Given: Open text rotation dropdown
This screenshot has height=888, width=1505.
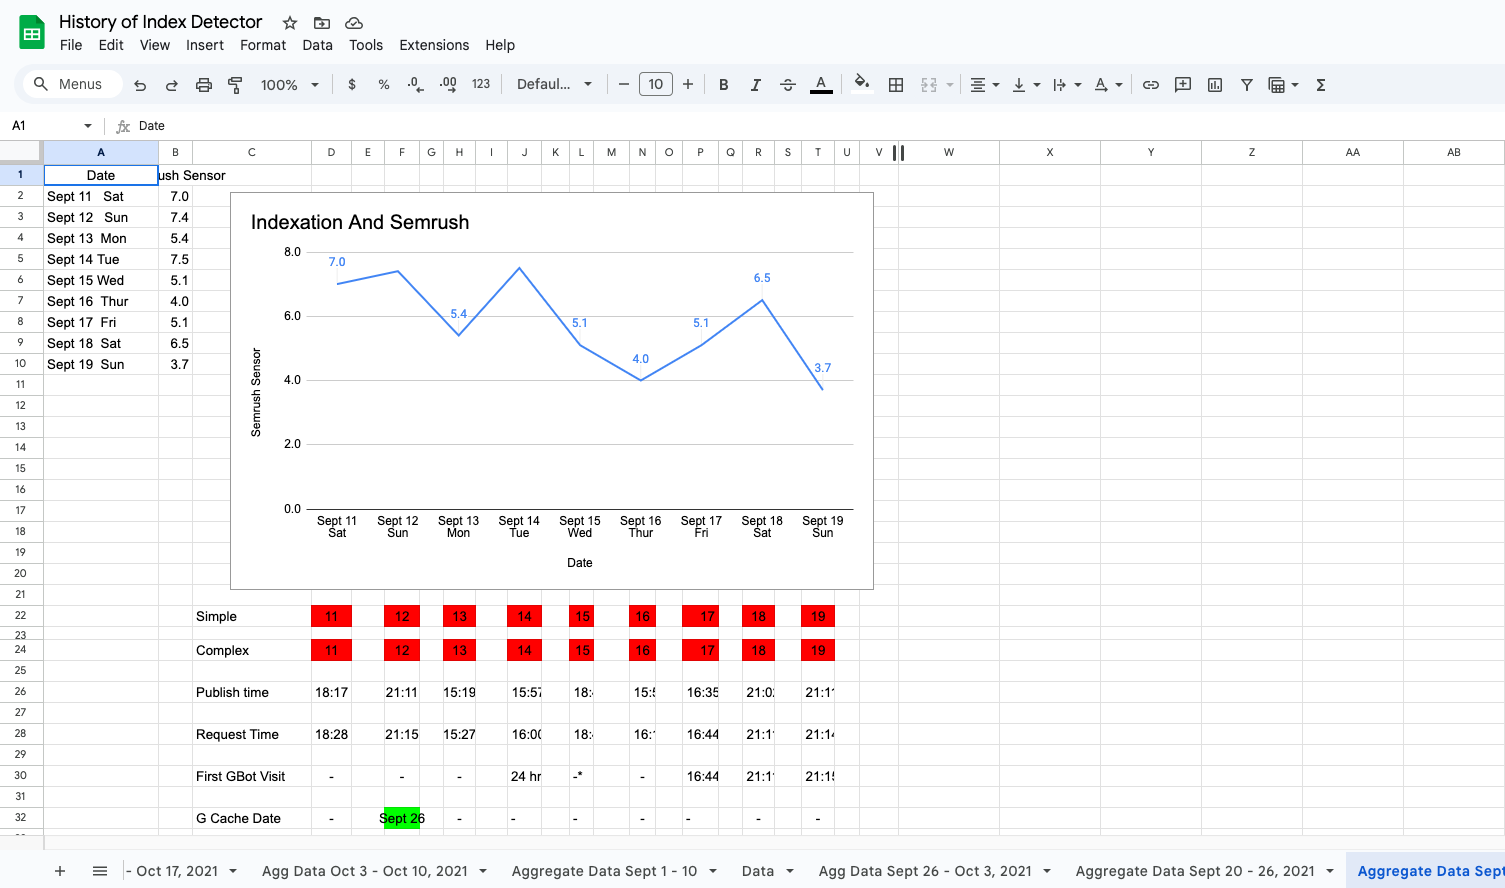Looking at the screenshot, I should click(1108, 85).
